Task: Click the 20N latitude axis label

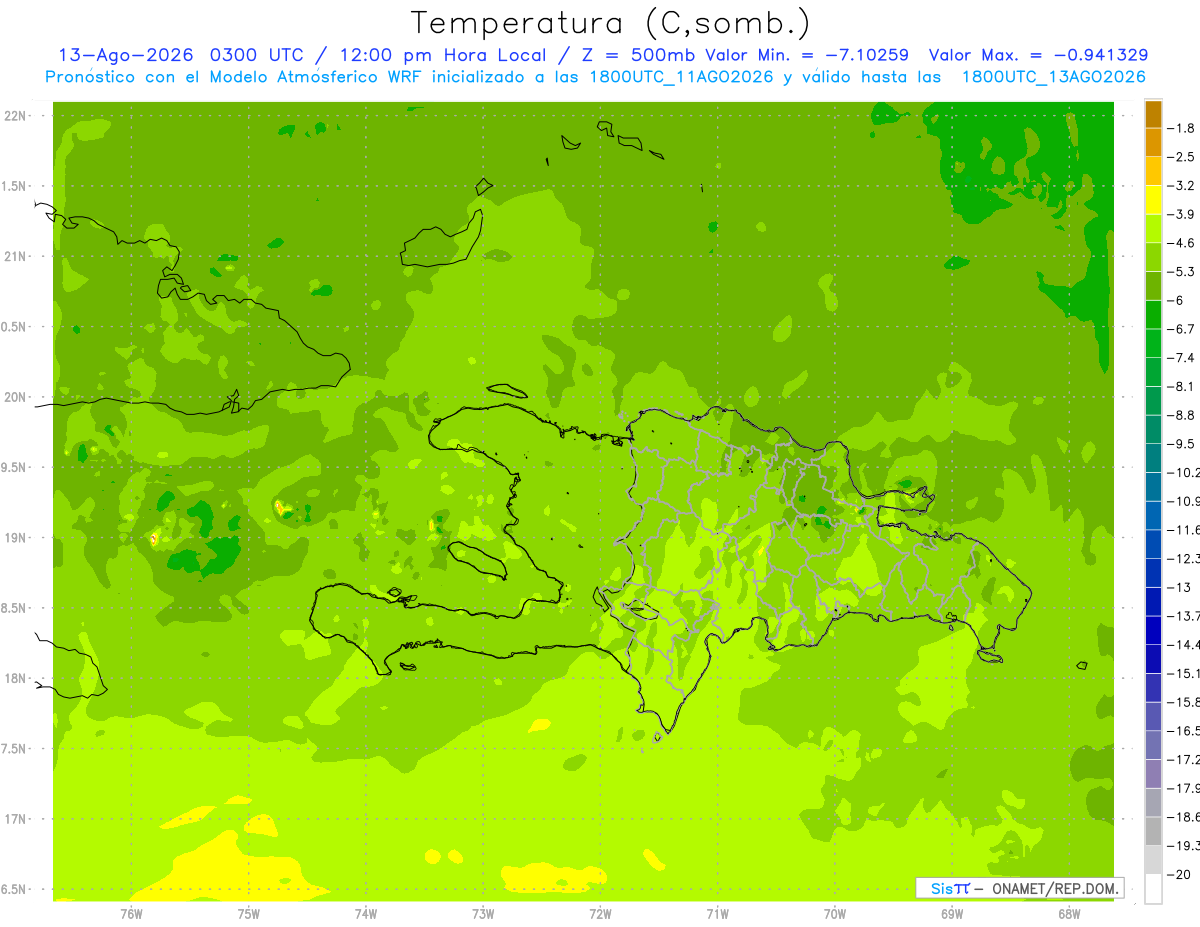Action: pyautogui.click(x=16, y=398)
